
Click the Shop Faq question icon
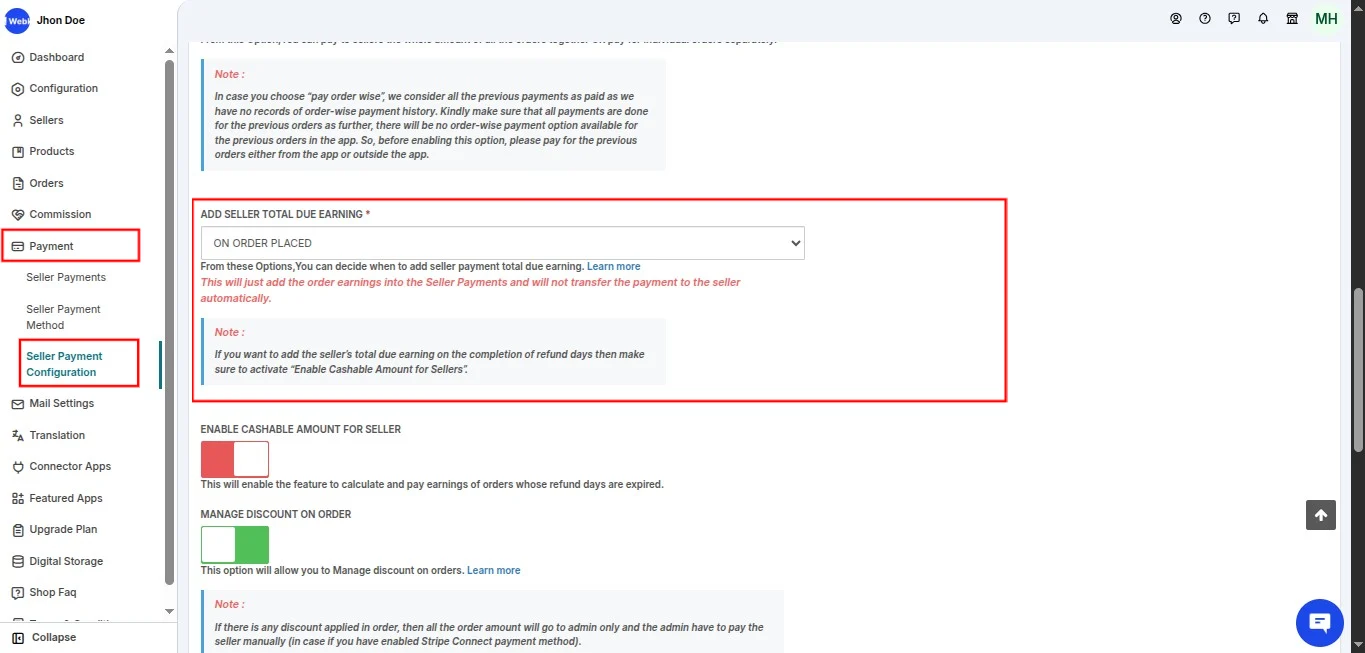[18, 593]
